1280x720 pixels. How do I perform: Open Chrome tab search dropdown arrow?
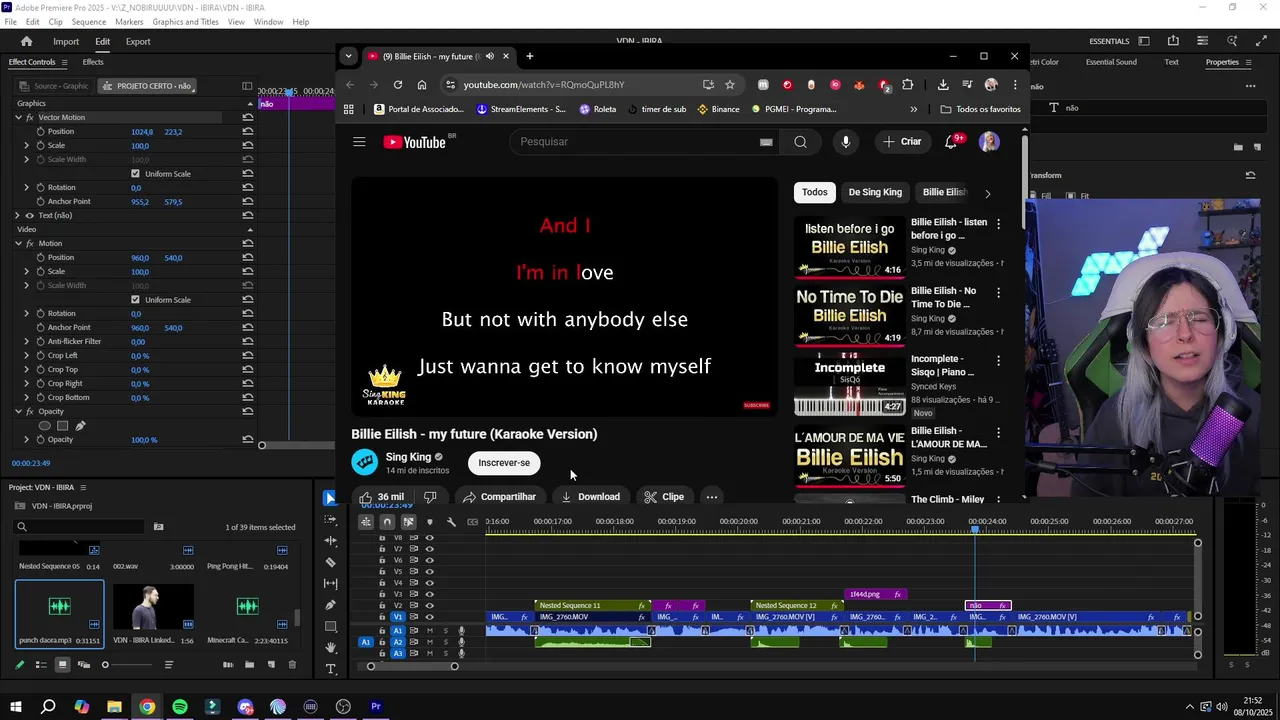pos(348,56)
